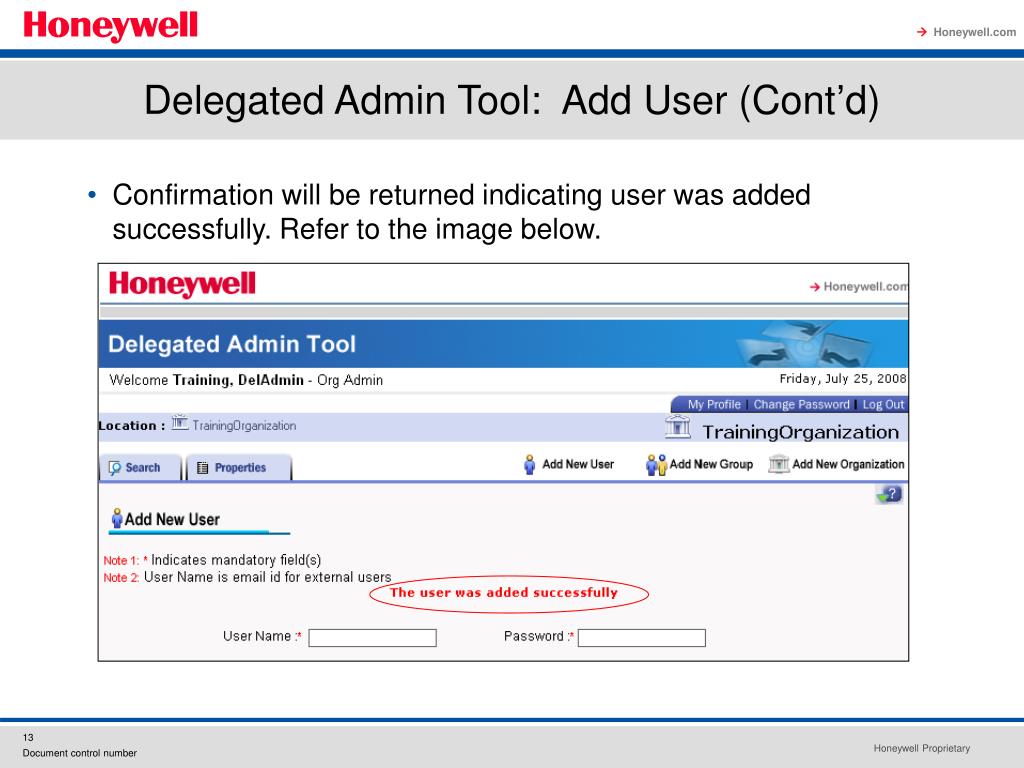
Task: Click the 'Delegated Admin Tool' banner title
Action: coord(232,344)
